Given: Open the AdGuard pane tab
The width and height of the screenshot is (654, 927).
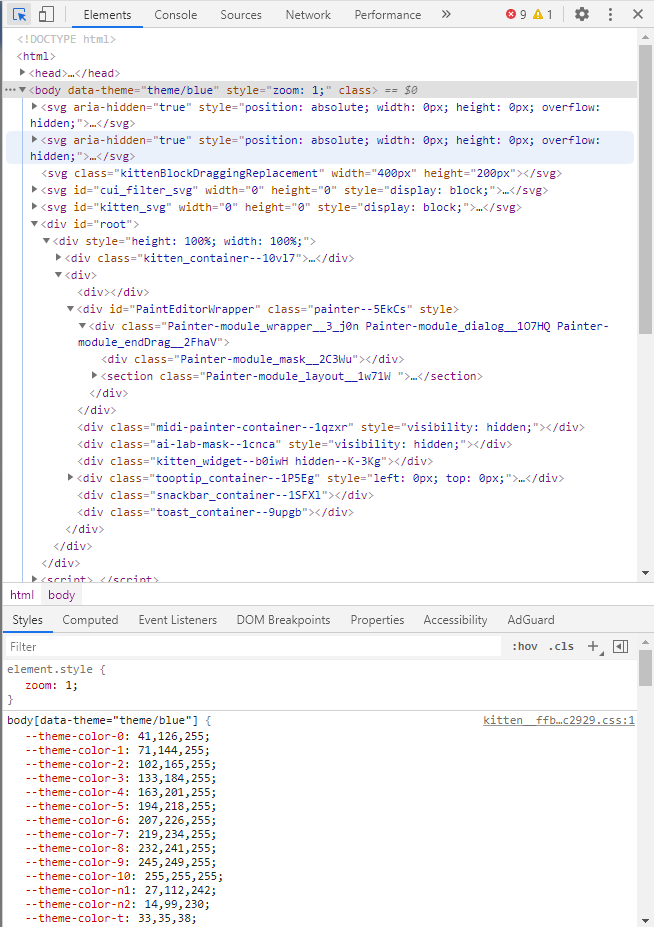Looking at the screenshot, I should click(531, 620).
